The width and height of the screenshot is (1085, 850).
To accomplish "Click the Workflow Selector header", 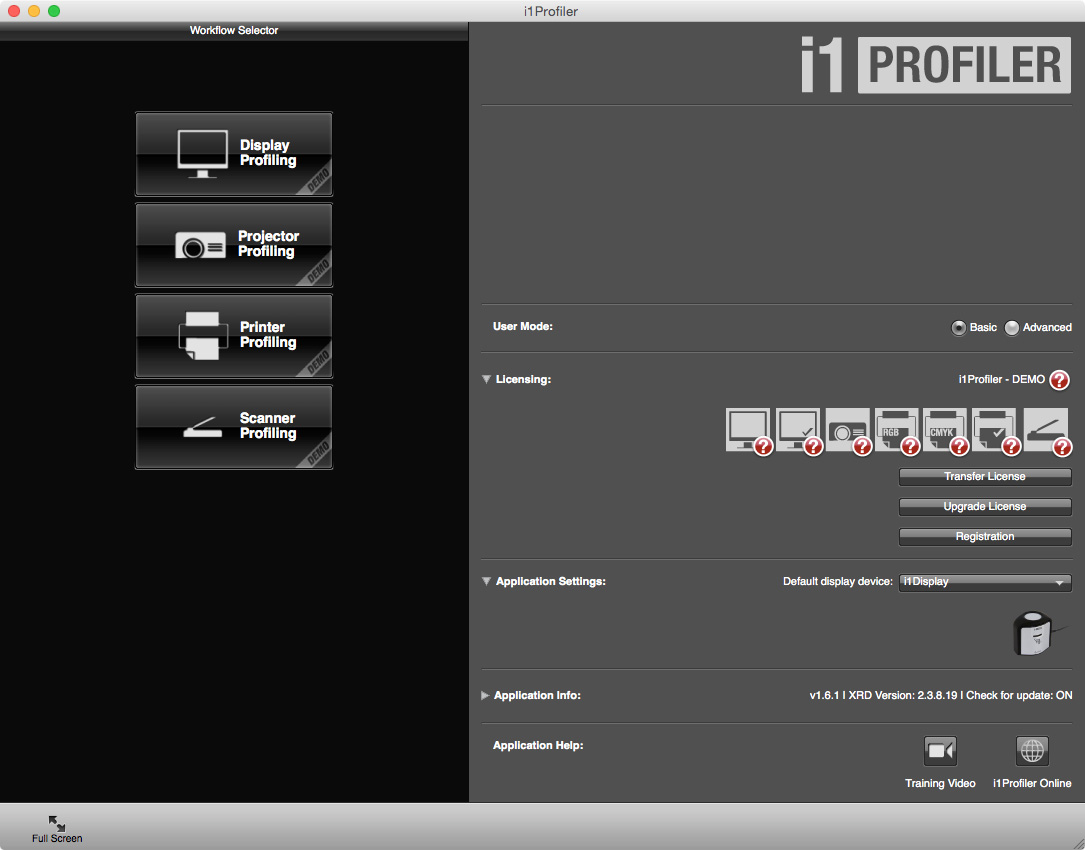I will [x=234, y=30].
